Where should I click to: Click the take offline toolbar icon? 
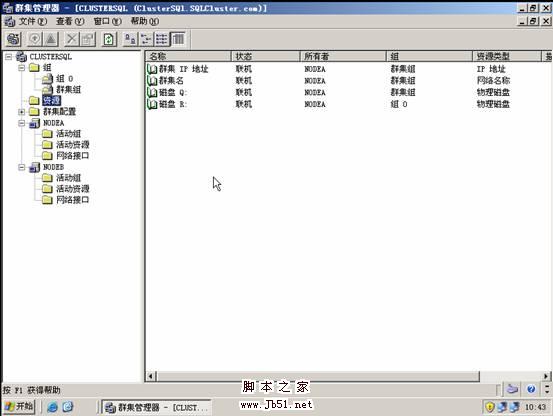click(x=51, y=39)
